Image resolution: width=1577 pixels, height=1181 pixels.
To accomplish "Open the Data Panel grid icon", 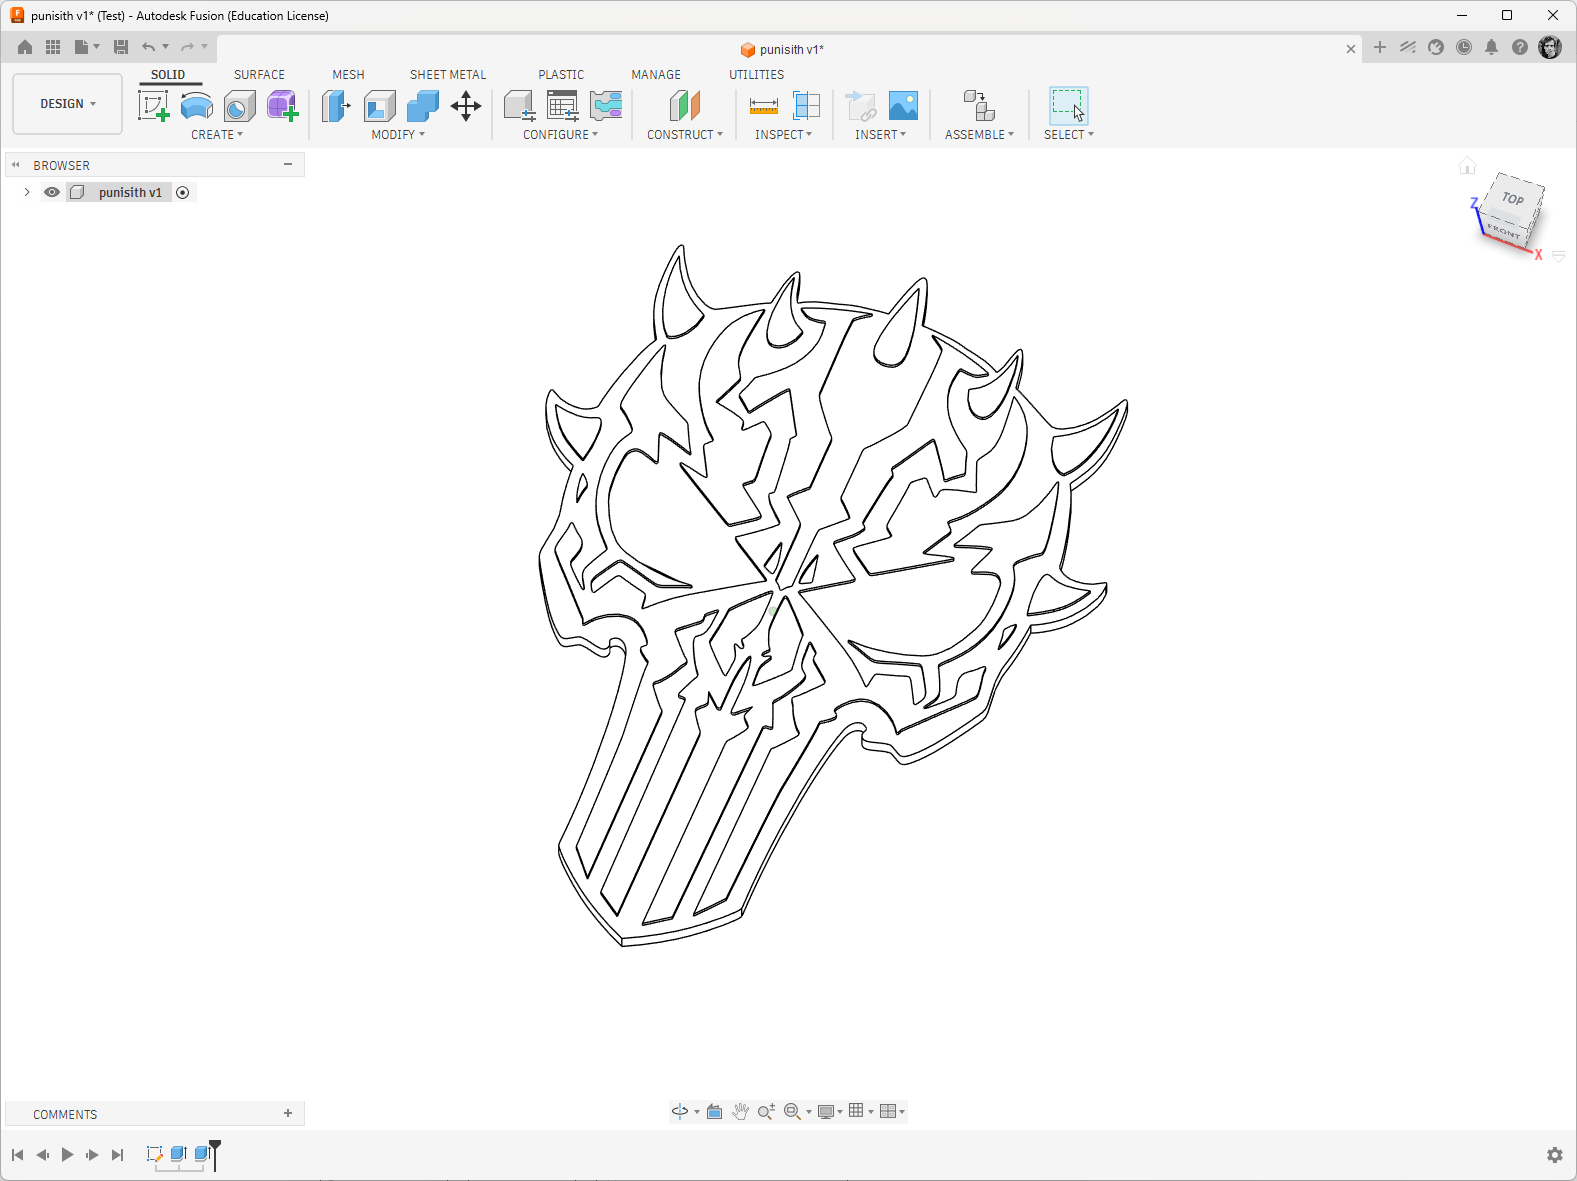I will pos(53,47).
